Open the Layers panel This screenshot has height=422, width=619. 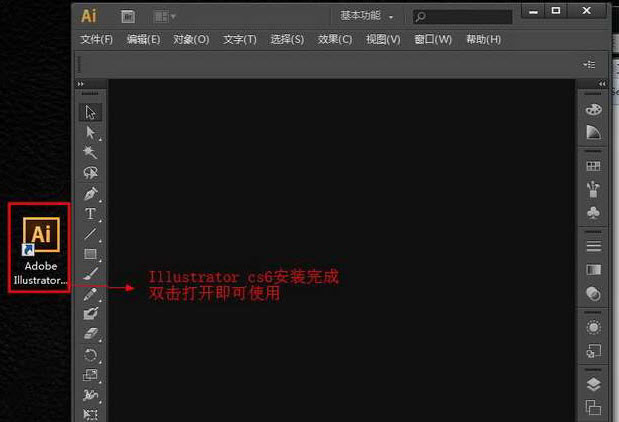[x=593, y=384]
